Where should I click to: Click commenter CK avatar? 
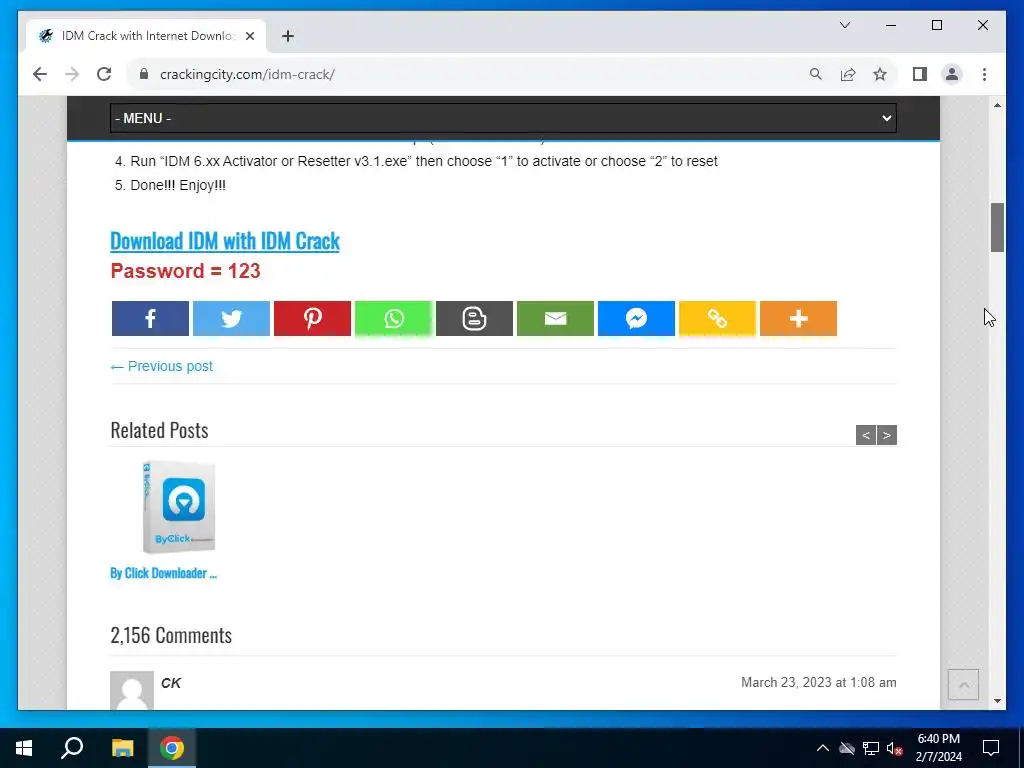[132, 690]
